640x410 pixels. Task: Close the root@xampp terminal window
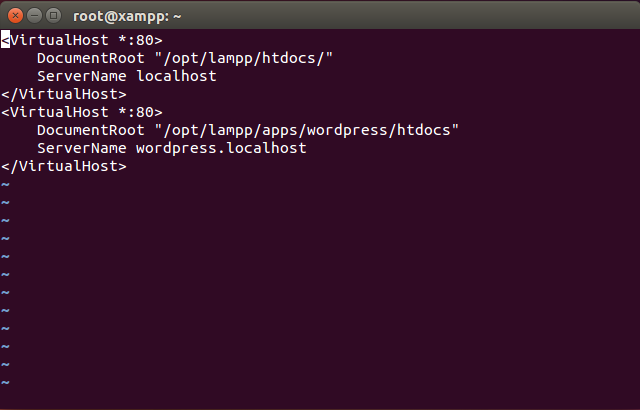pos(14,15)
